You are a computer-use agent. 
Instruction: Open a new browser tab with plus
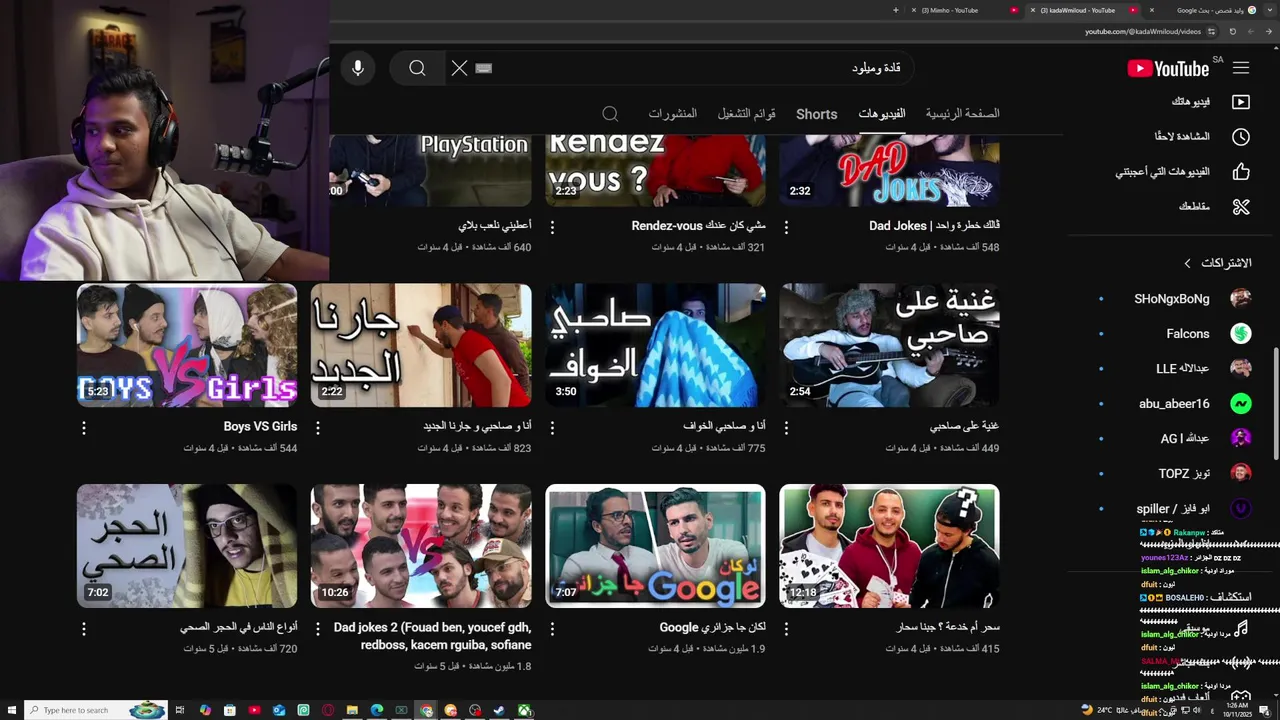[x=896, y=10]
